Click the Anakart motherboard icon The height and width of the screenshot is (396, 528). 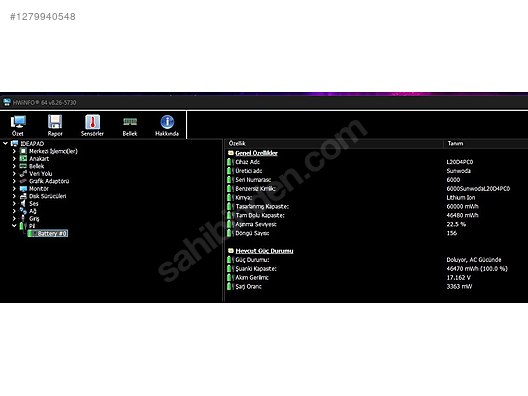pos(23,158)
